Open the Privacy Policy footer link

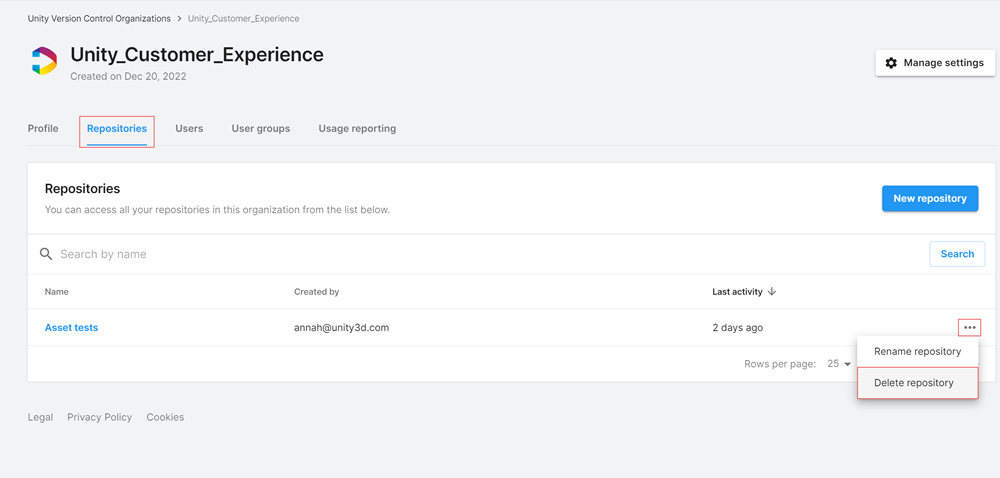[99, 417]
